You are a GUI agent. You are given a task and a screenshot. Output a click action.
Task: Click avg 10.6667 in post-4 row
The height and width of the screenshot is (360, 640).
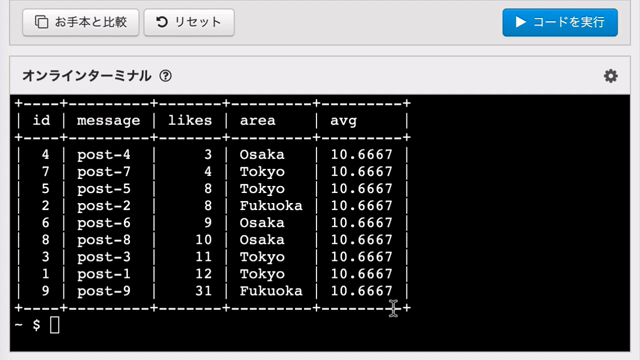click(361, 155)
